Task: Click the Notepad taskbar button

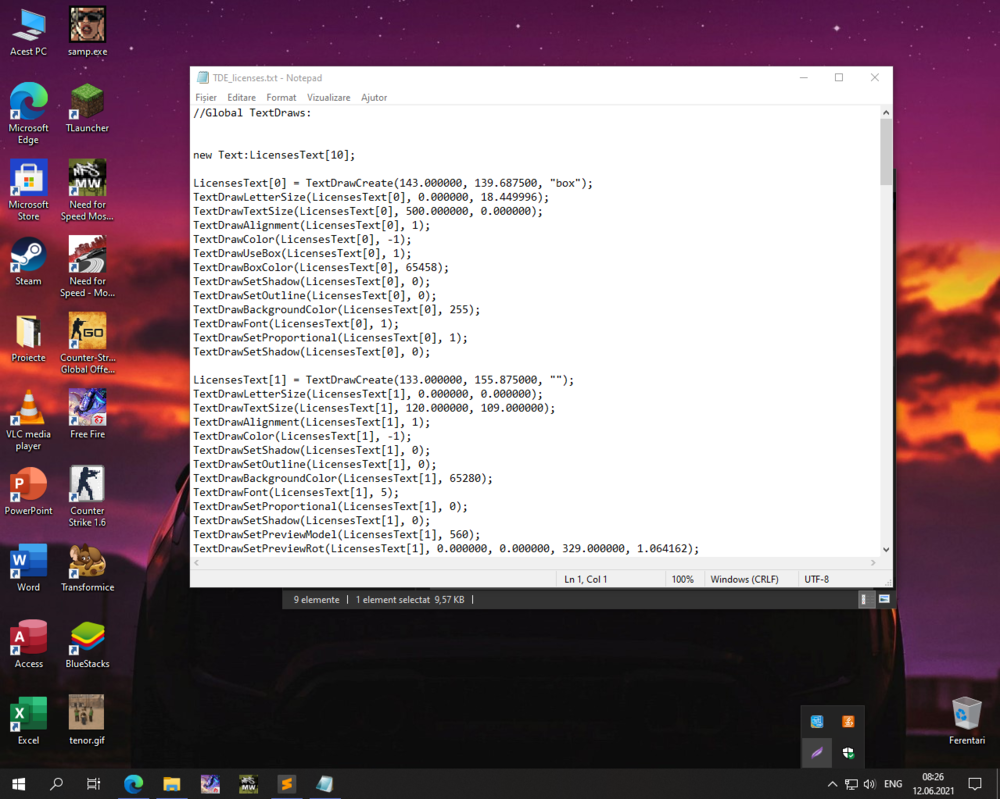Action: point(325,784)
